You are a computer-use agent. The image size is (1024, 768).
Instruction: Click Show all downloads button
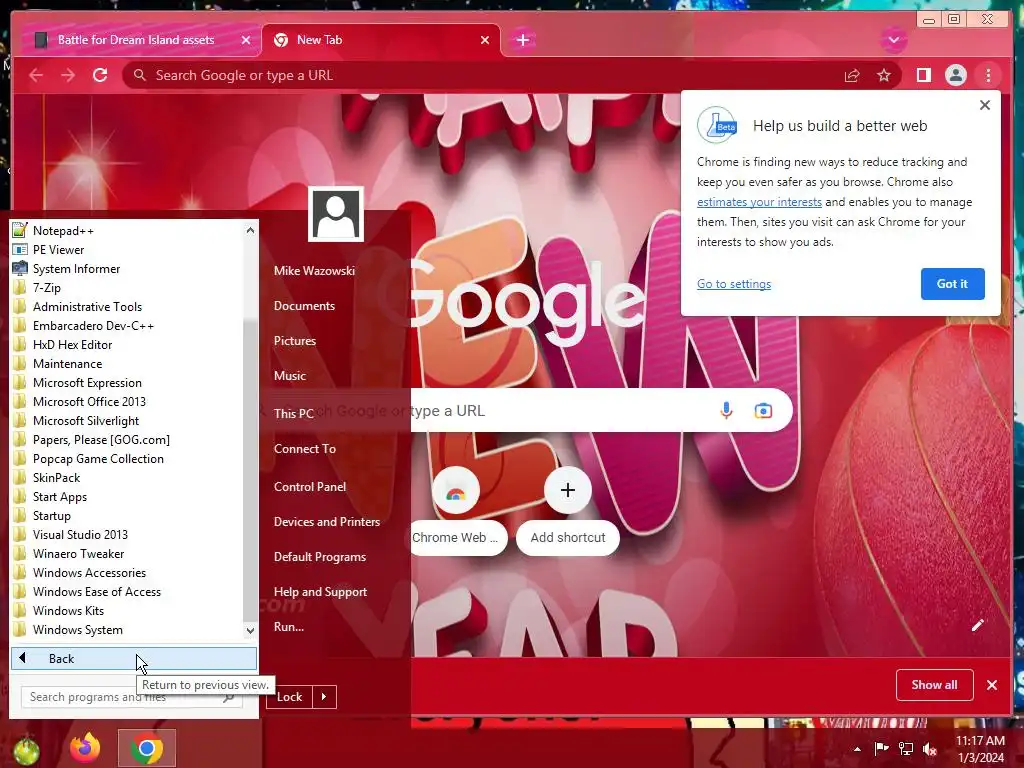935,685
